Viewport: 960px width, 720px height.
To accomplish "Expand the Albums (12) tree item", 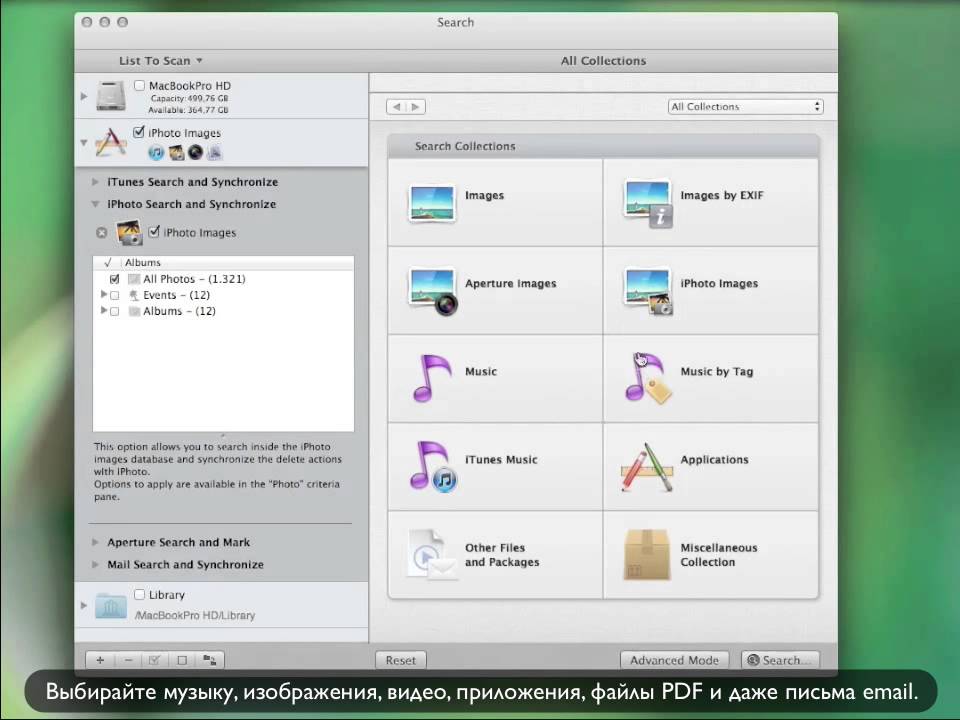I will coord(103,310).
